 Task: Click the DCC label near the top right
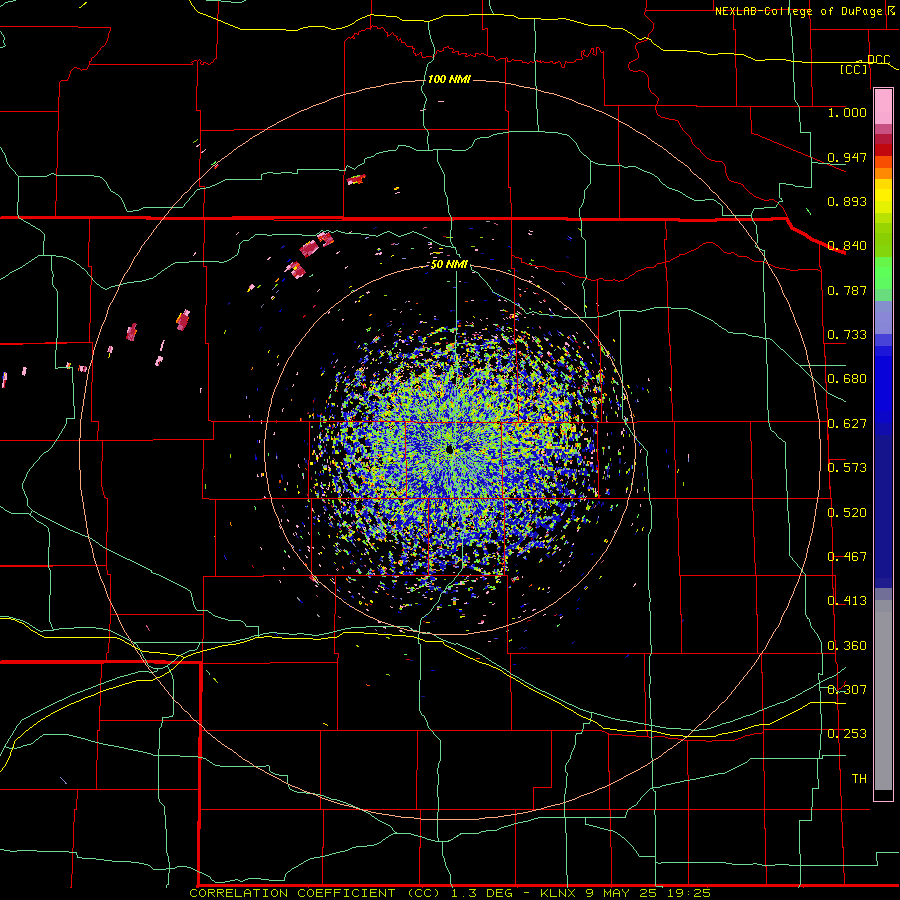pyautogui.click(x=878, y=60)
